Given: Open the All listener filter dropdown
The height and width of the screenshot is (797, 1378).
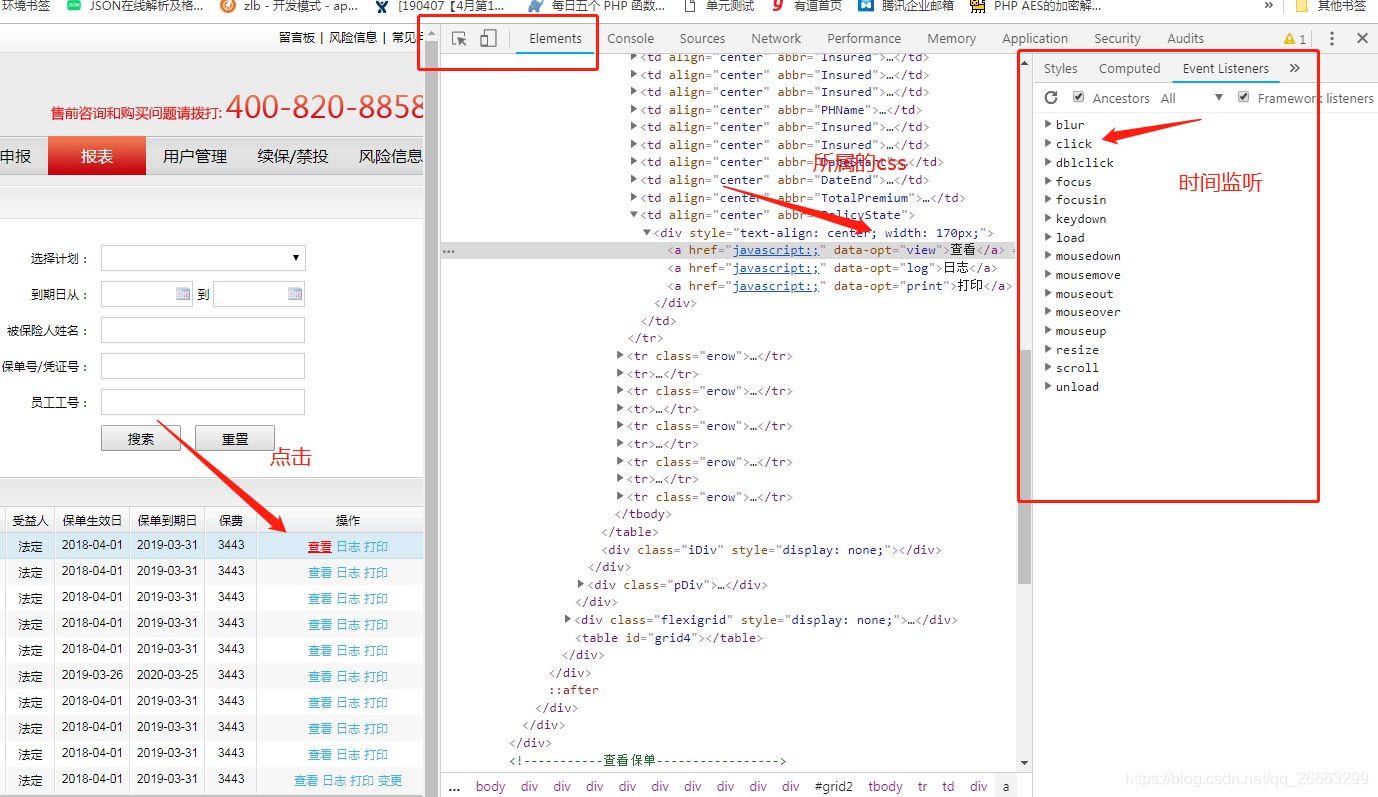Looking at the screenshot, I should pyautogui.click(x=1192, y=98).
